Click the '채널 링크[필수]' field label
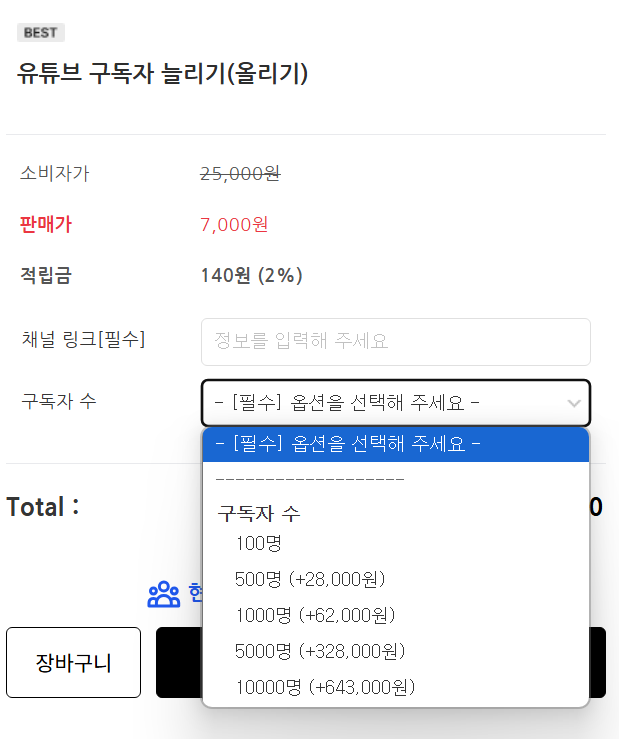This screenshot has width=619, height=739. (83, 339)
